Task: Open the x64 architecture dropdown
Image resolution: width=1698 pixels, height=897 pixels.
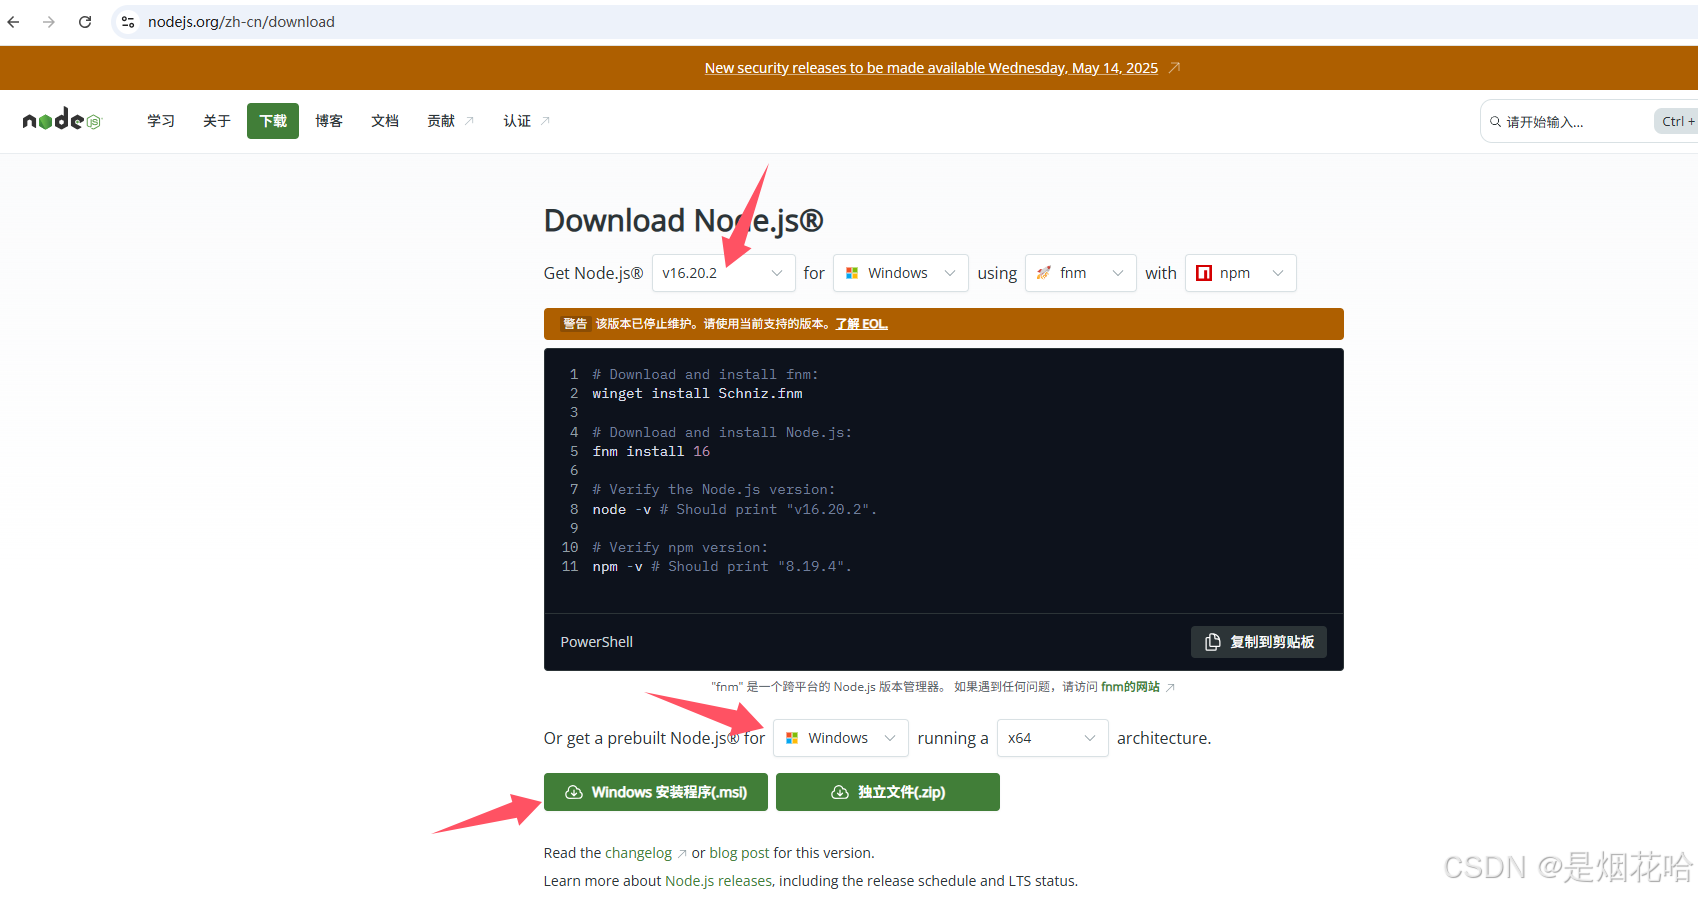Action: pos(1053,738)
